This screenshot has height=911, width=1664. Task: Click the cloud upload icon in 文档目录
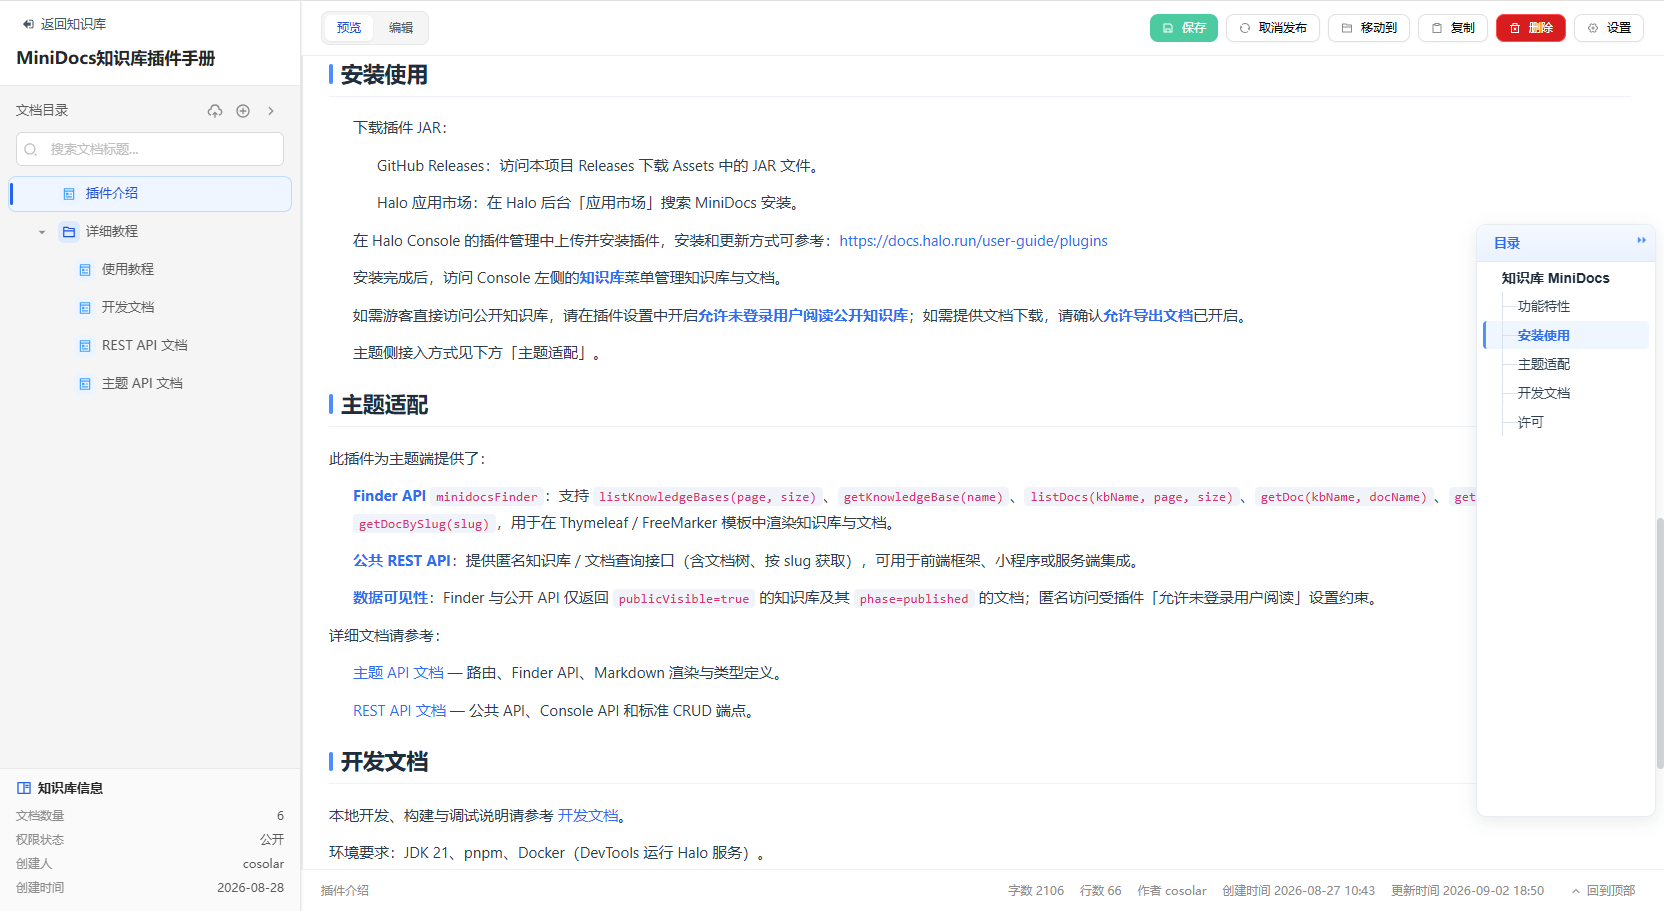tap(215, 111)
